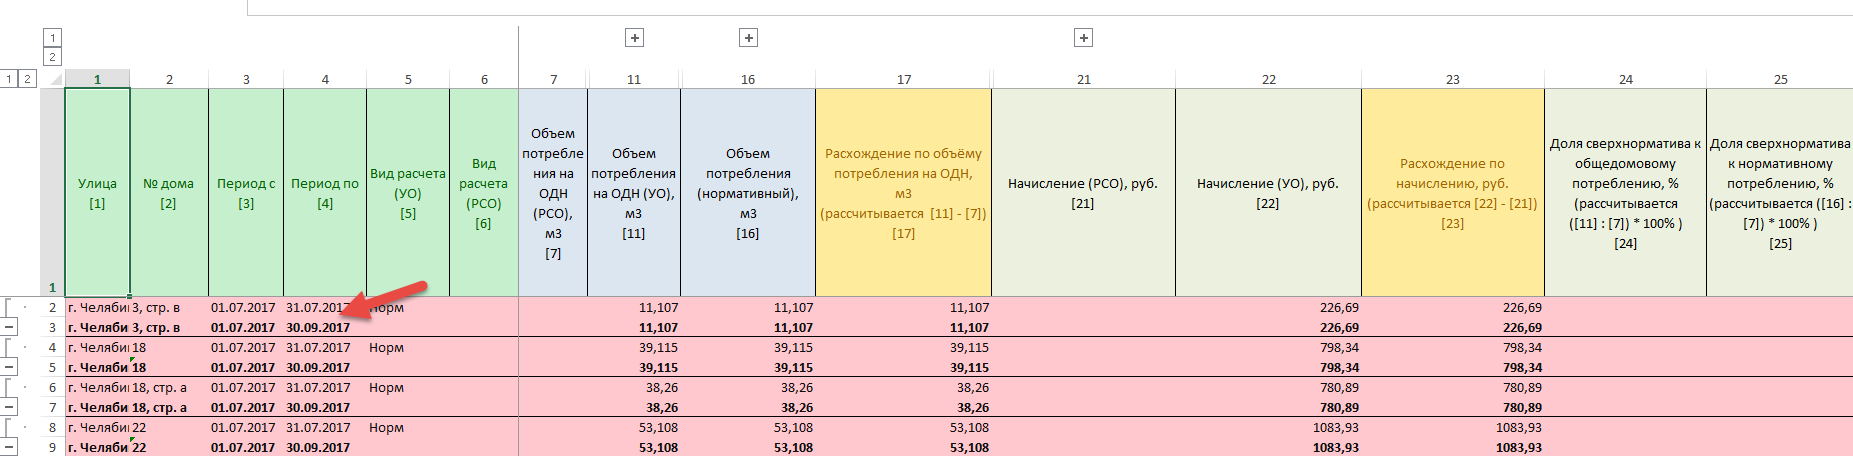Select cell with 1083,93 in column 22 row 8
Viewport: 1853px width, 456px height.
click(x=1268, y=427)
